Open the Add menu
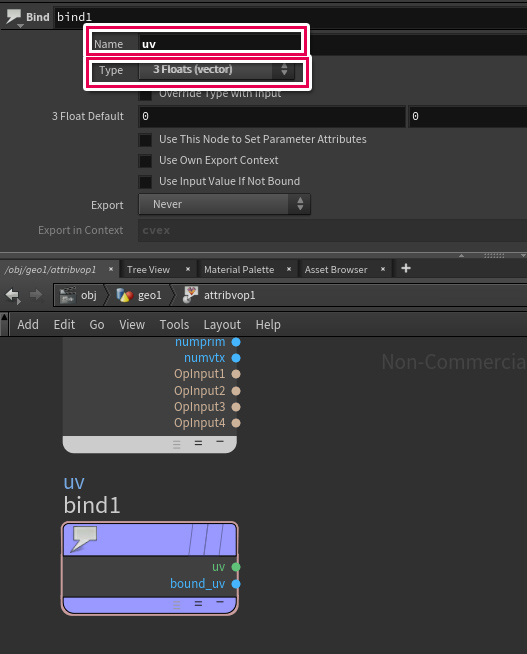 click(28, 324)
